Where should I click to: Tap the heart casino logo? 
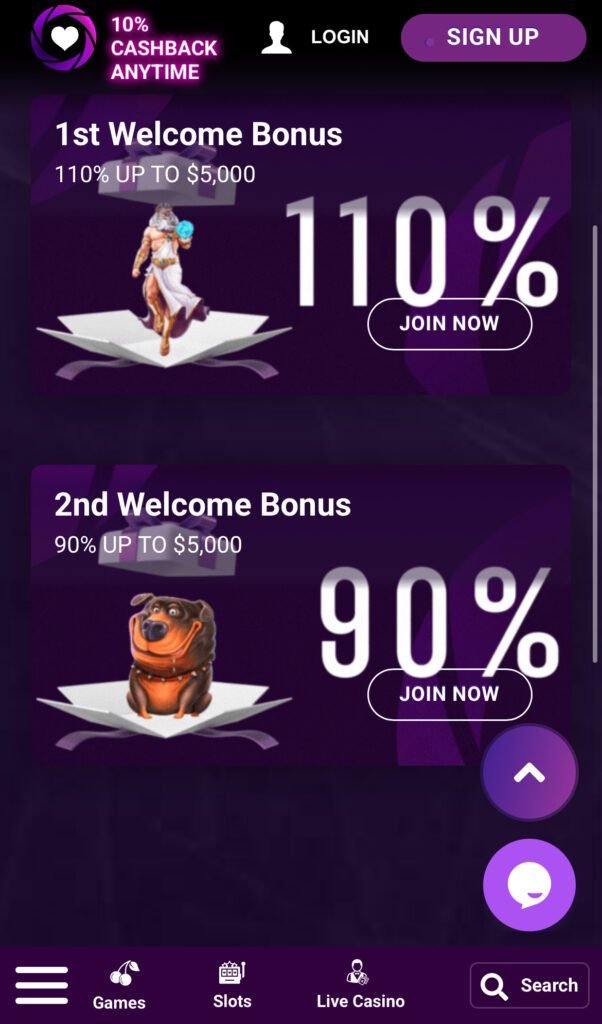coord(63,38)
